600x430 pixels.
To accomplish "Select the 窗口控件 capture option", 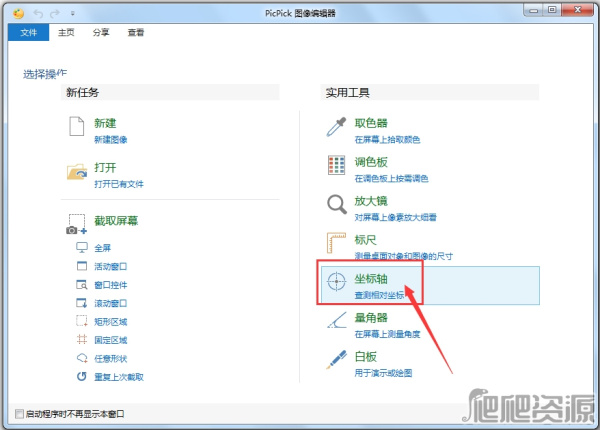I will (x=111, y=285).
